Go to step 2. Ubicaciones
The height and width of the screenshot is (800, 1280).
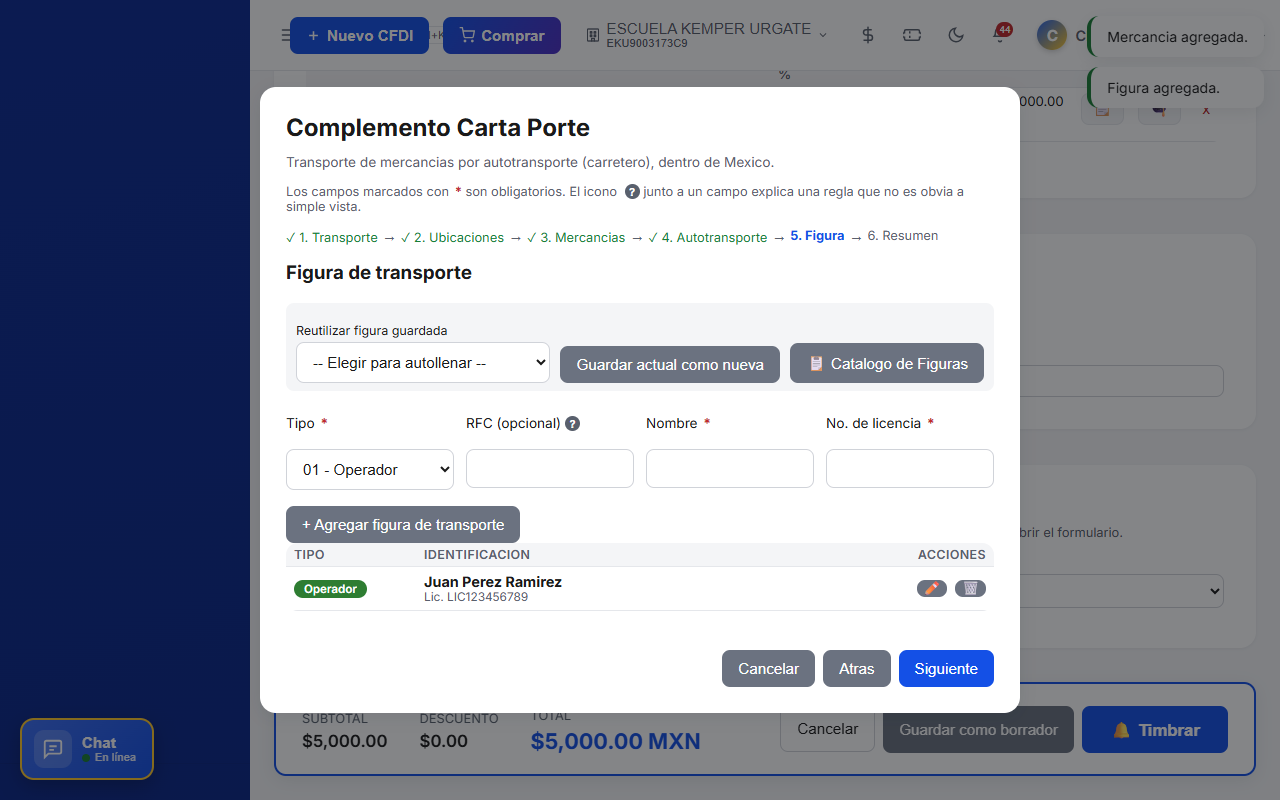click(452, 238)
